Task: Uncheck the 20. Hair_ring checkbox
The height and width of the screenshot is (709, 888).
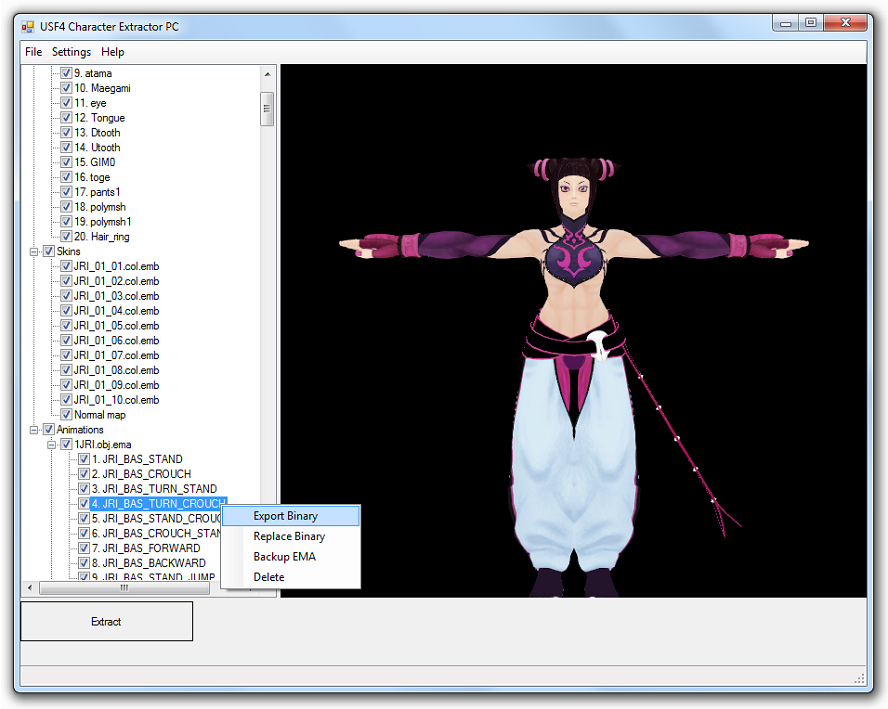Action: [x=66, y=236]
